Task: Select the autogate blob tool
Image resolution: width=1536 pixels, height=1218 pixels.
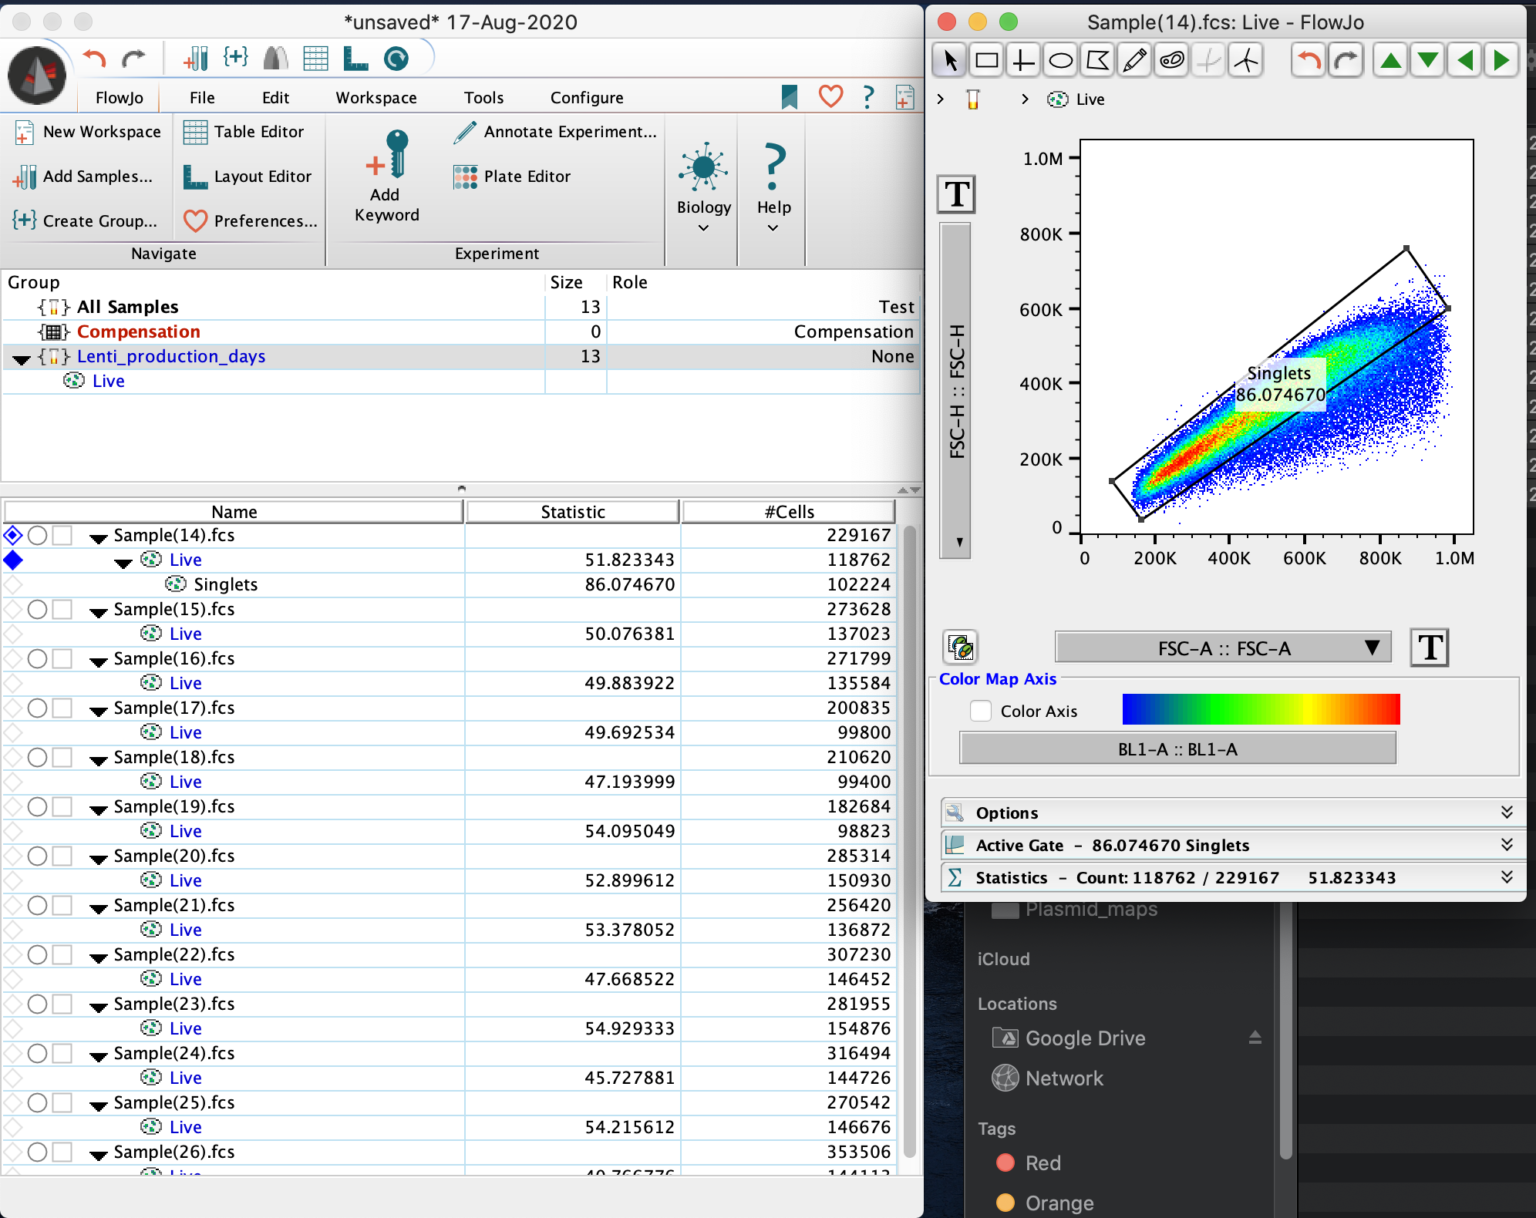Action: [1171, 61]
